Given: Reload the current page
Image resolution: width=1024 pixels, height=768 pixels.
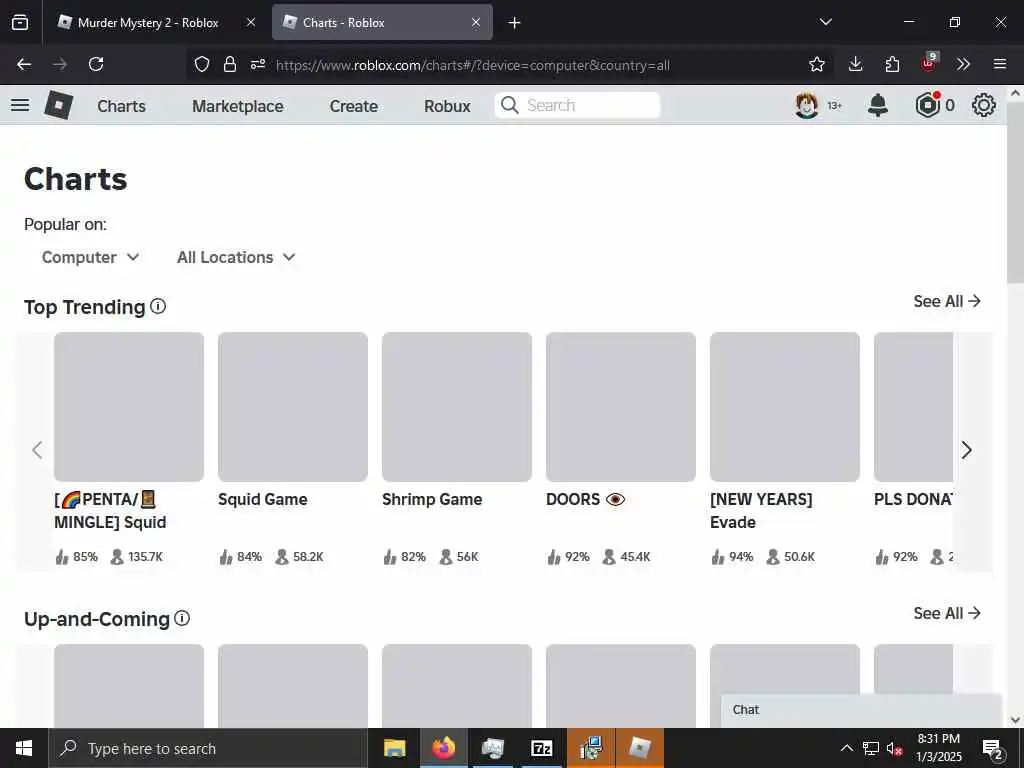Looking at the screenshot, I should tap(96, 64).
